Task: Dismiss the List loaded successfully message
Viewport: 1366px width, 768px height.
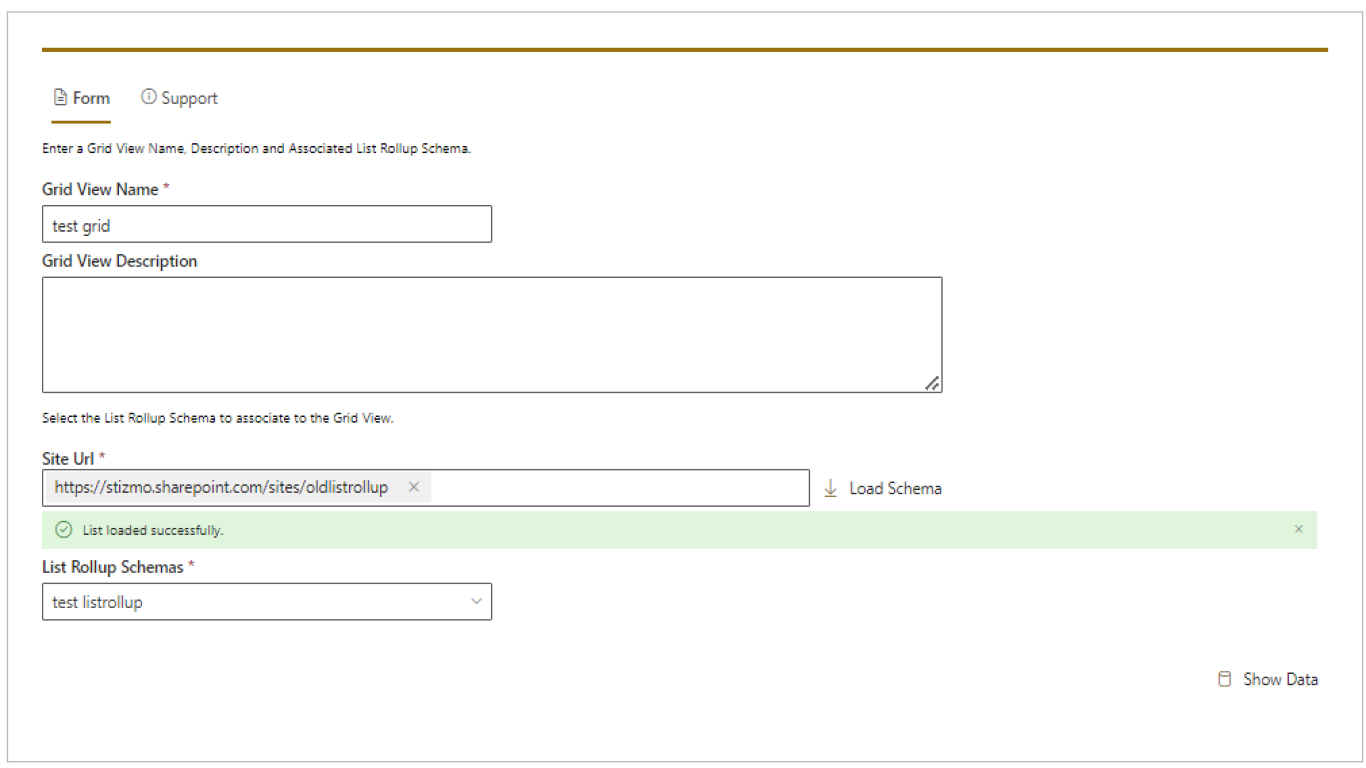Action: (1298, 529)
